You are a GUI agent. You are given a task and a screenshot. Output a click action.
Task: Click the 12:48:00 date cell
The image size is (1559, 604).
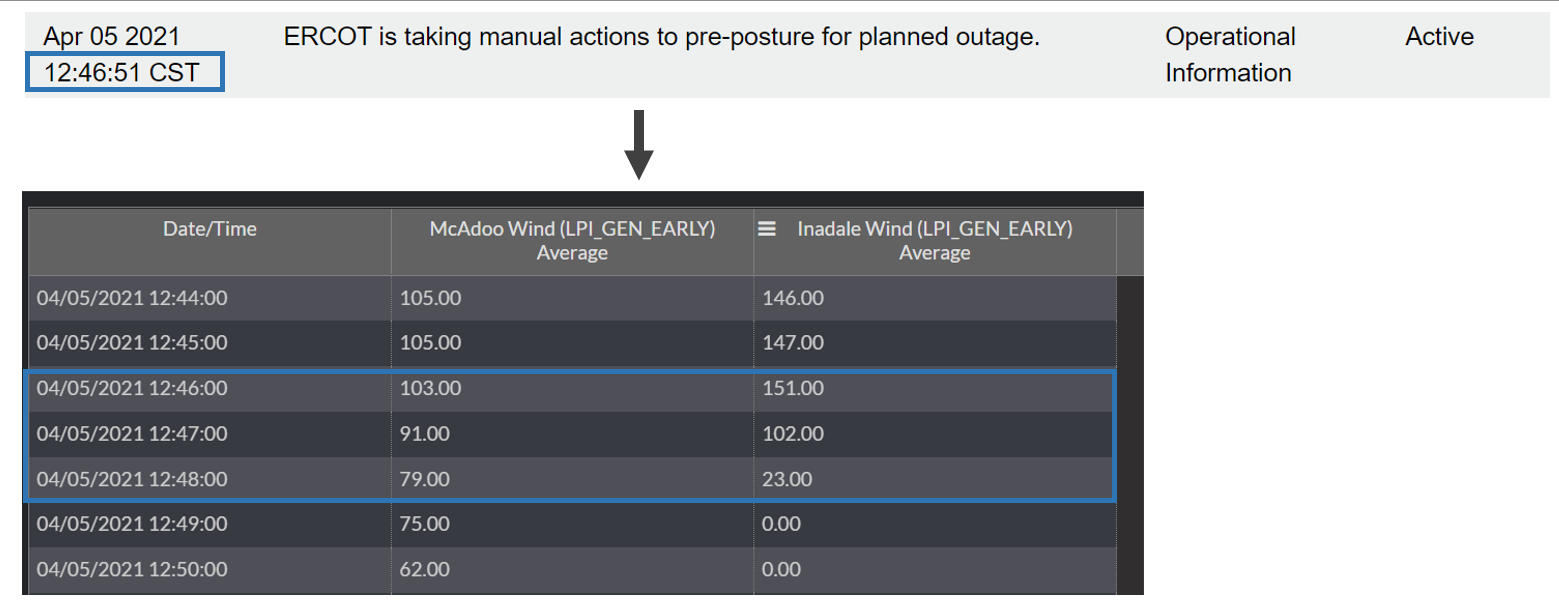tap(132, 479)
